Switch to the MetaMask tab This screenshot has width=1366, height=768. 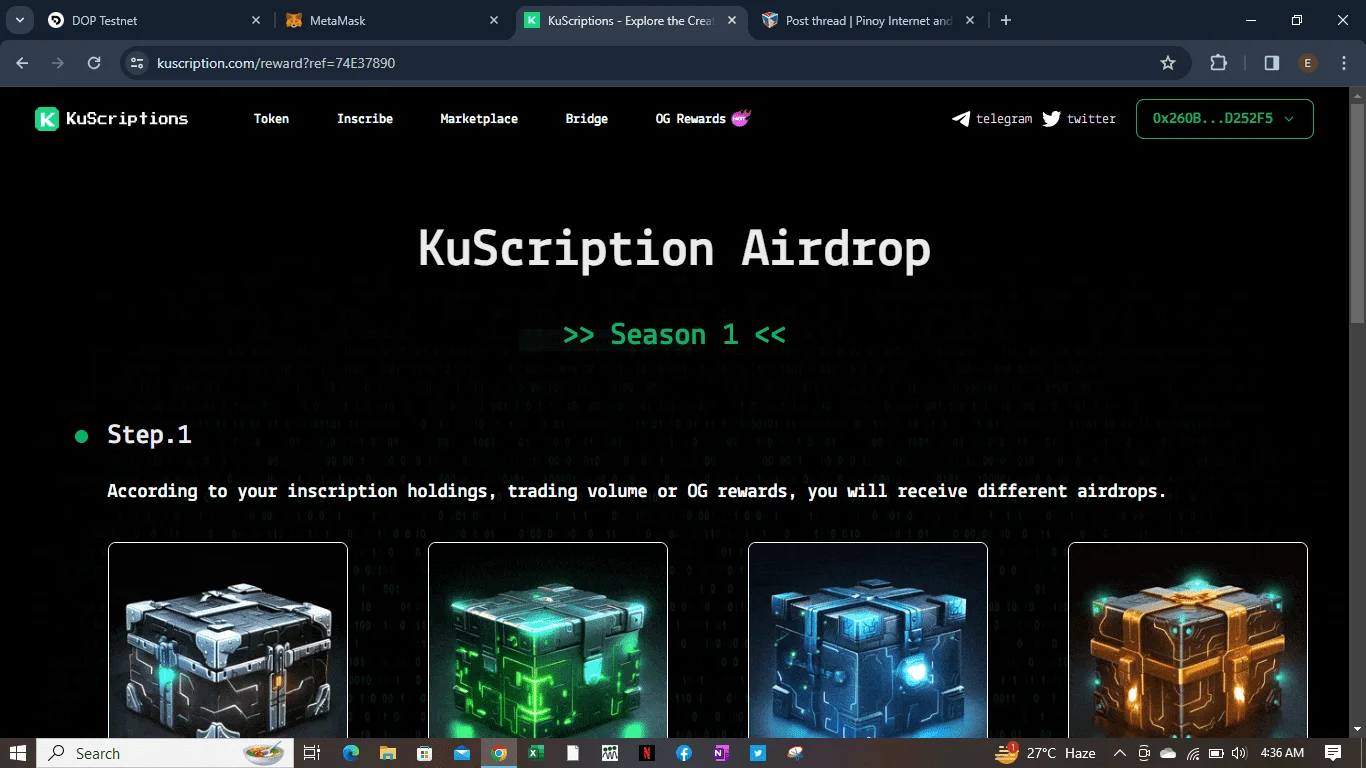pos(392,20)
